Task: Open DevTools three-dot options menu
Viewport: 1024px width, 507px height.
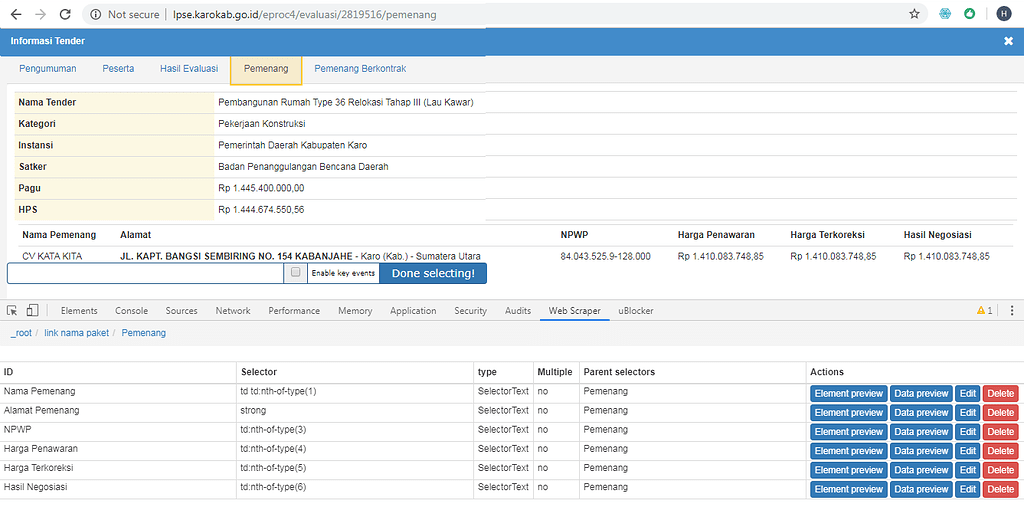Action: click(1010, 311)
